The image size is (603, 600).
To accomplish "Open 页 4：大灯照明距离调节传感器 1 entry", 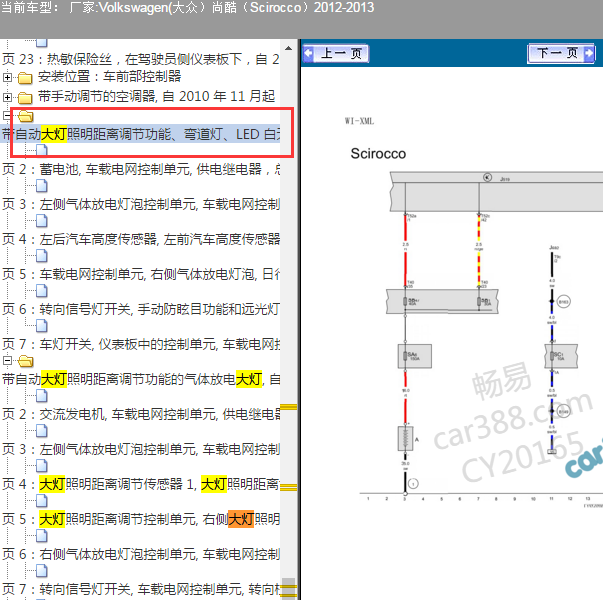I will [x=140, y=484].
